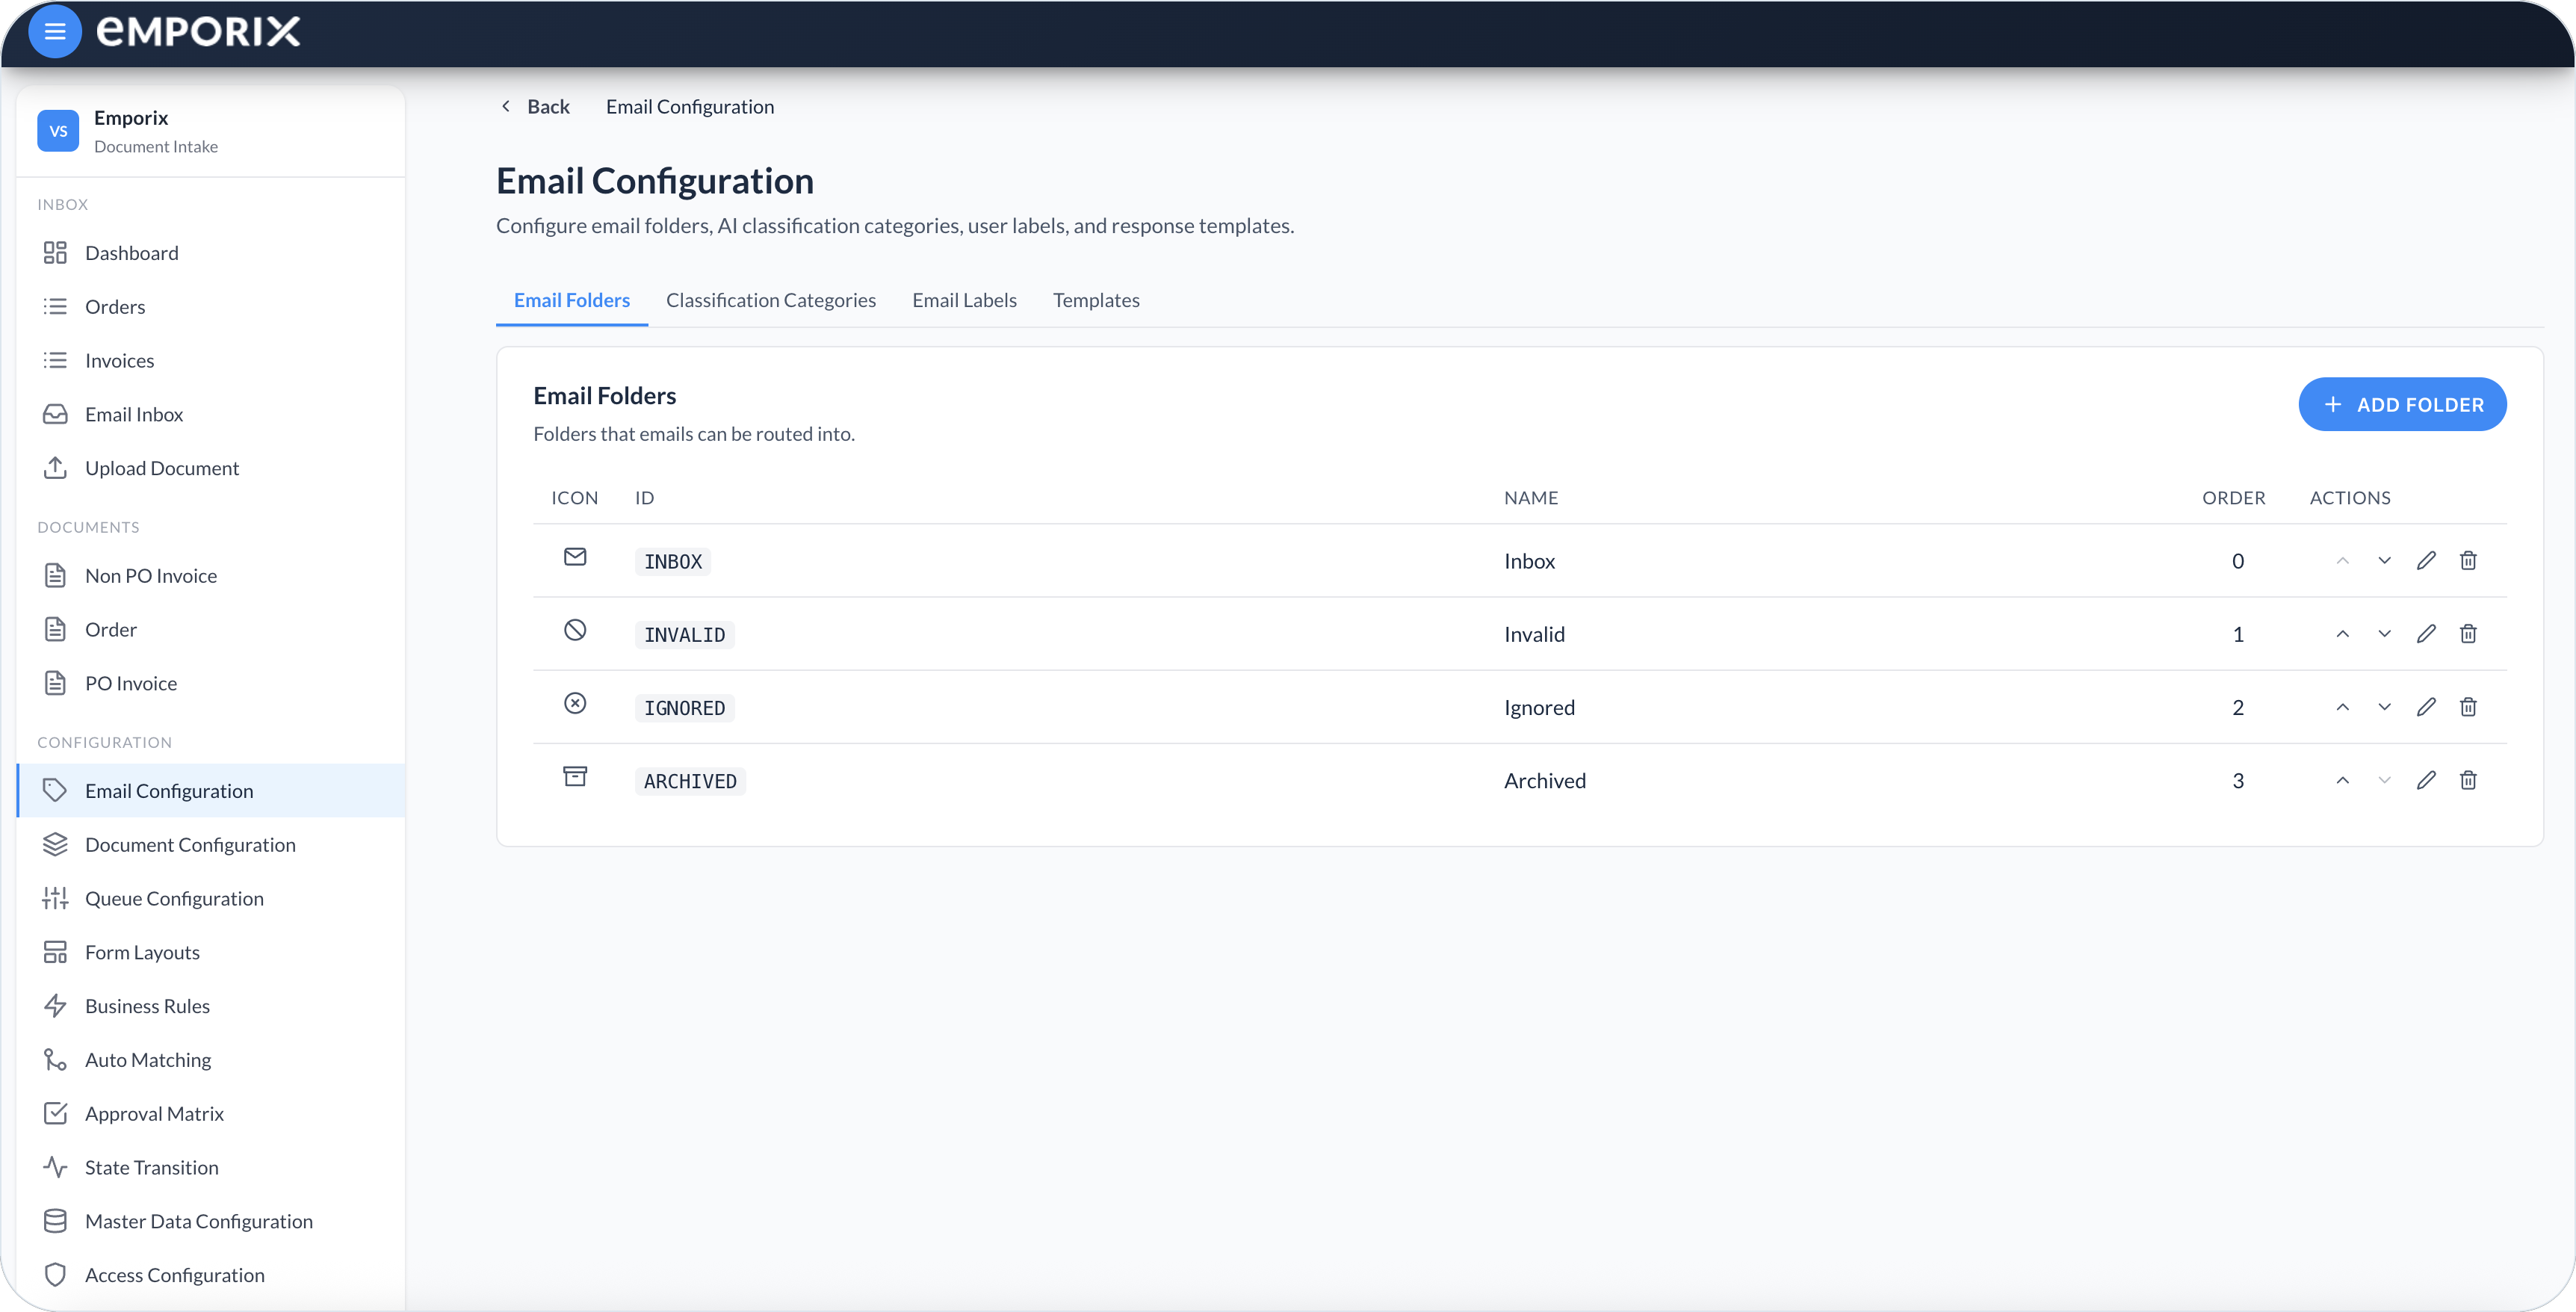Open Upload Document page
The width and height of the screenshot is (2576, 1312).
211,469
